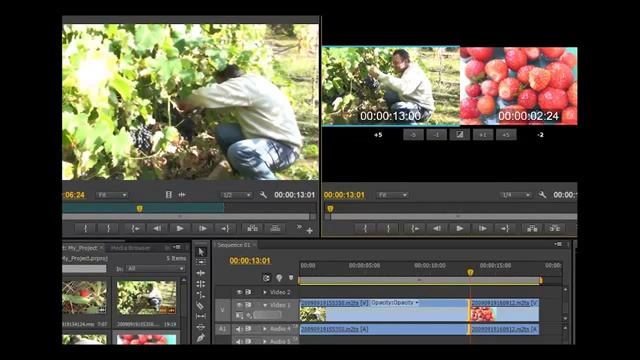Step forward one frame in right monitor
The height and width of the screenshot is (360, 640).
coord(482,229)
